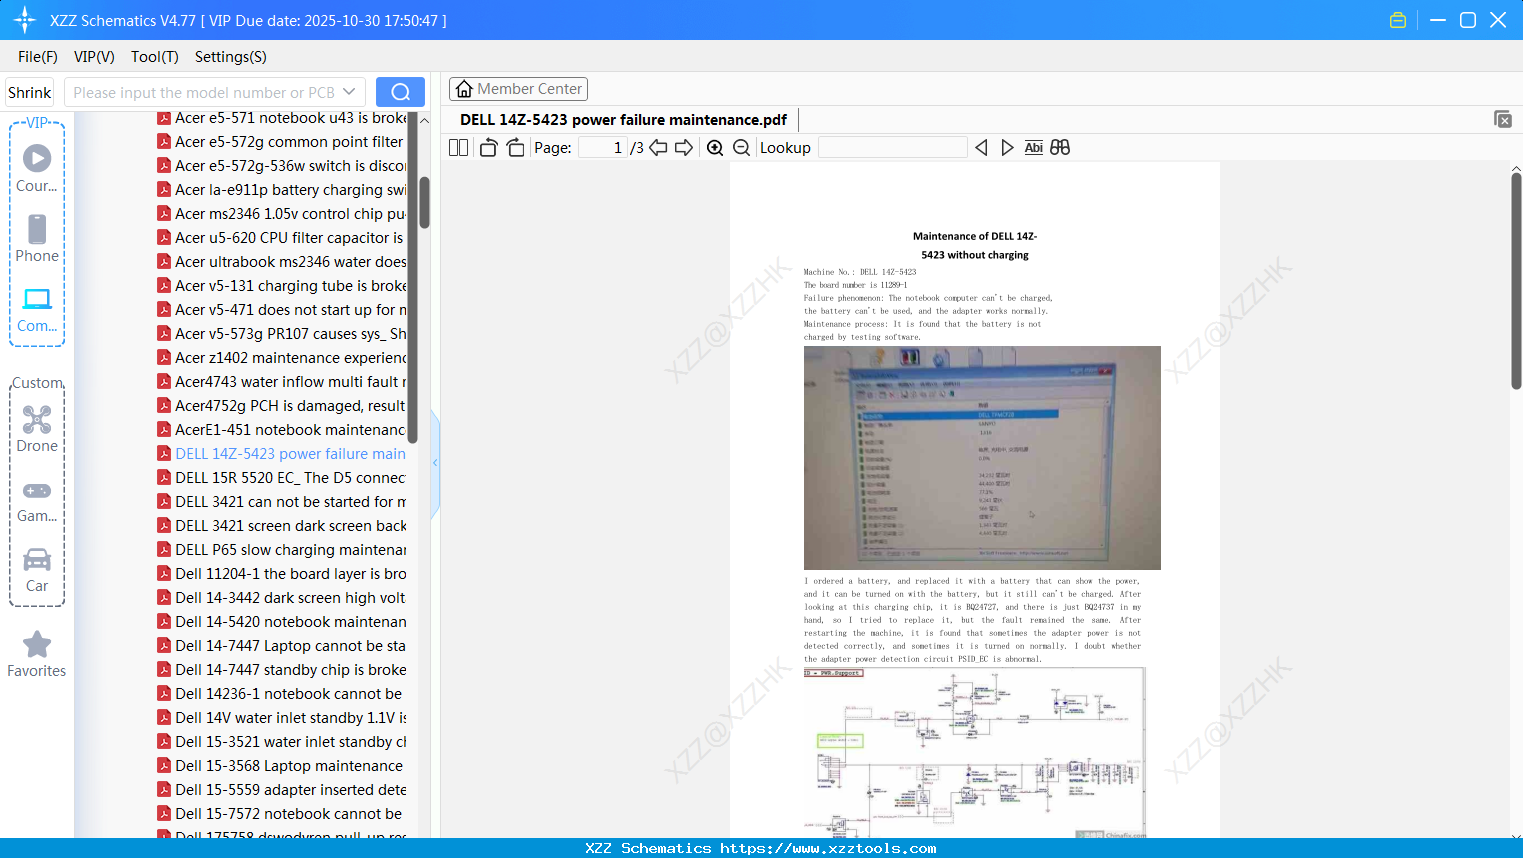Select the Computer category icon
The height and width of the screenshot is (858, 1523).
37,308
